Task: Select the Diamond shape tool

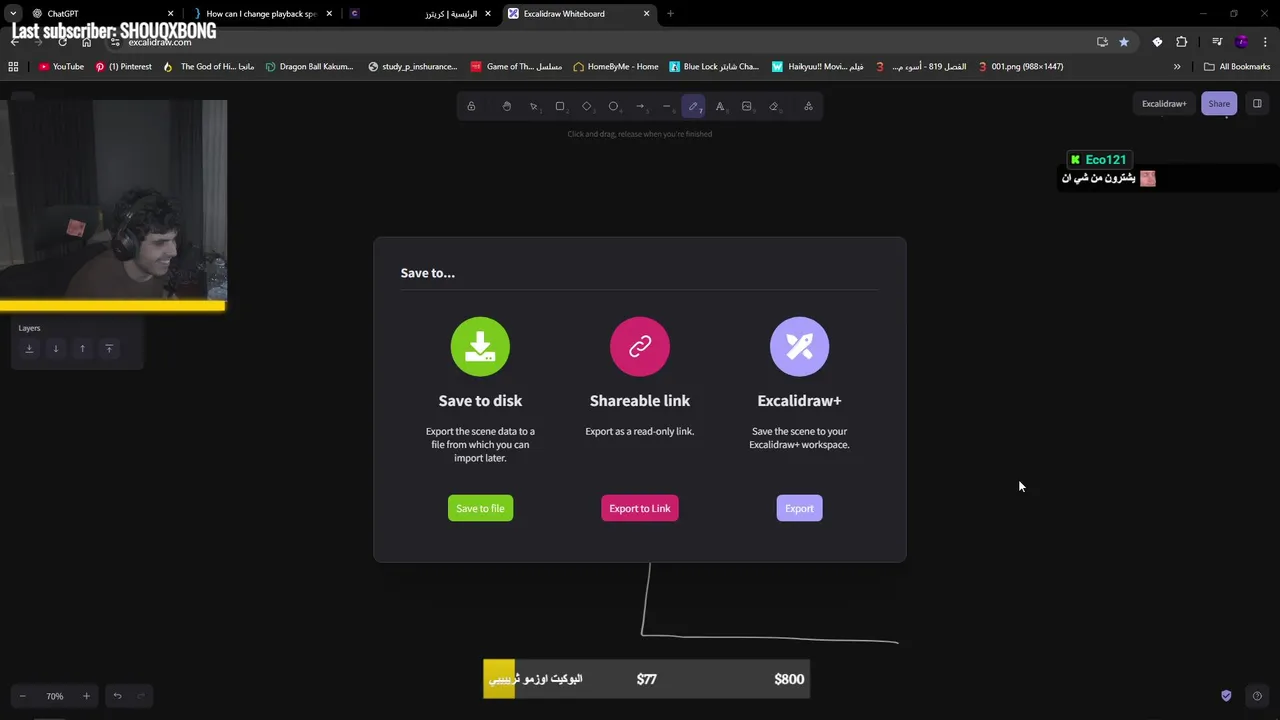Action: click(587, 106)
